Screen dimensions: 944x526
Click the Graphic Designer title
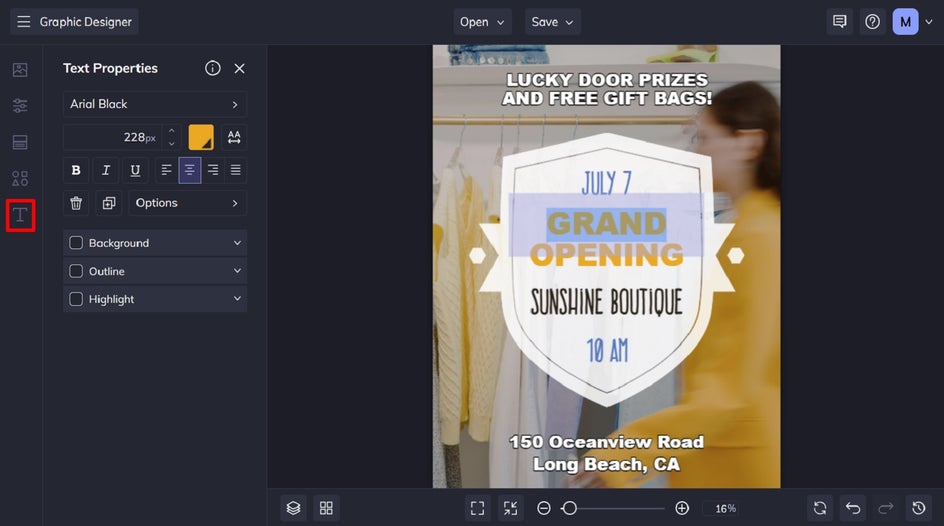85,22
